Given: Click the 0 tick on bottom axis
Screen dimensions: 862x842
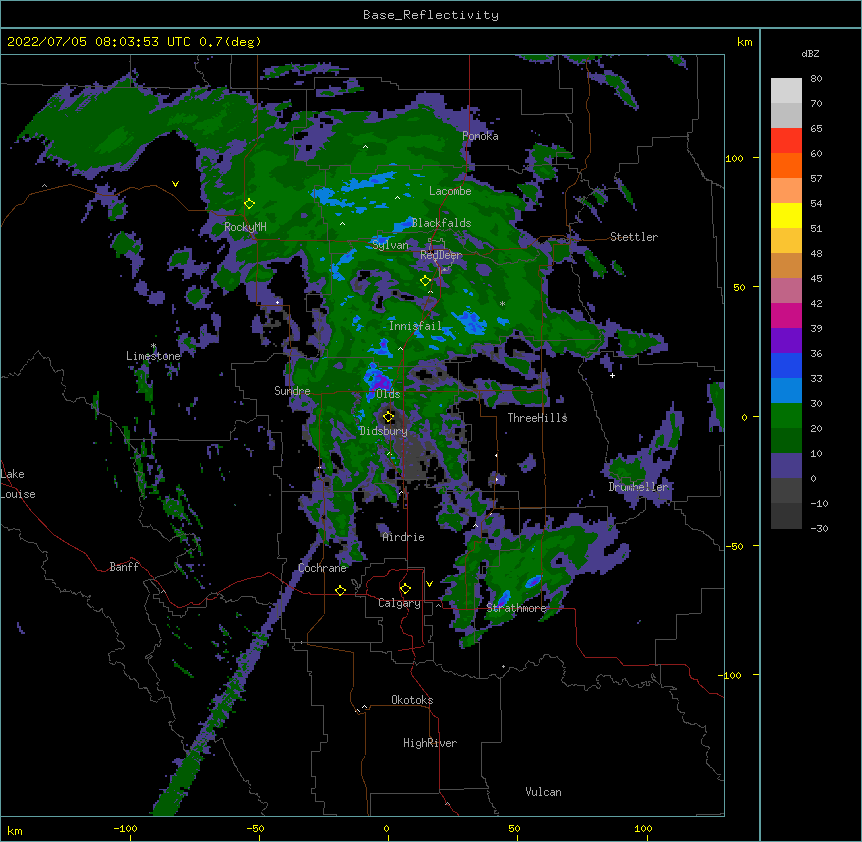Looking at the screenshot, I should click(386, 828).
